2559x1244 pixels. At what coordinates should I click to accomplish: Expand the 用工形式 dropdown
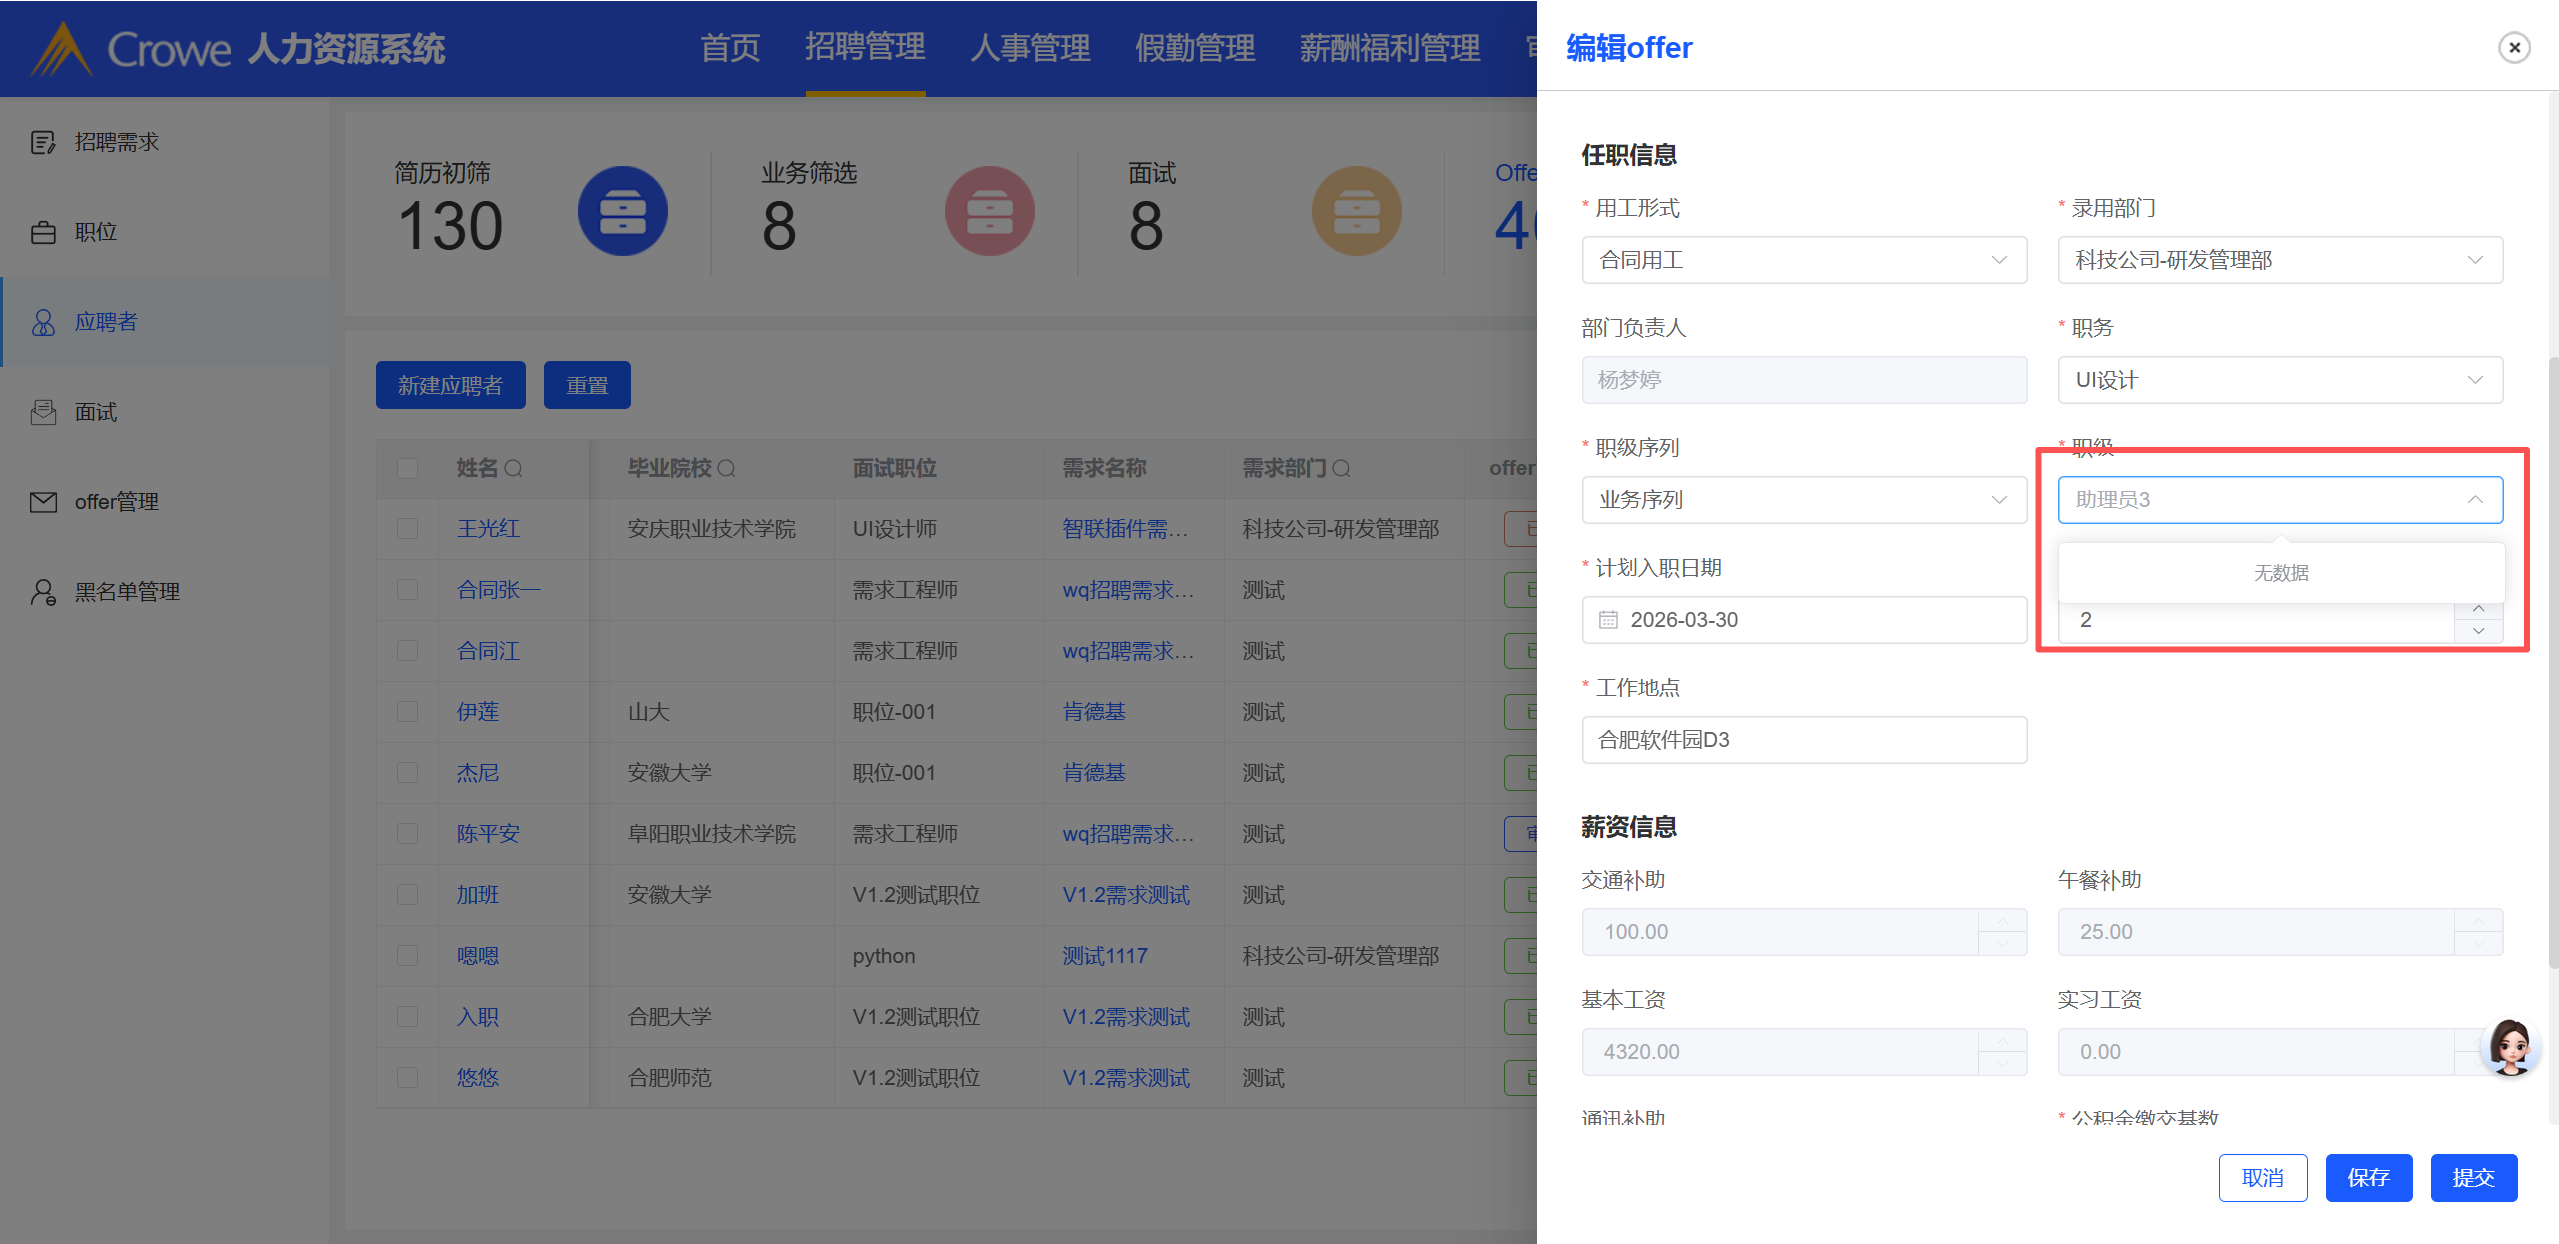coord(1803,260)
